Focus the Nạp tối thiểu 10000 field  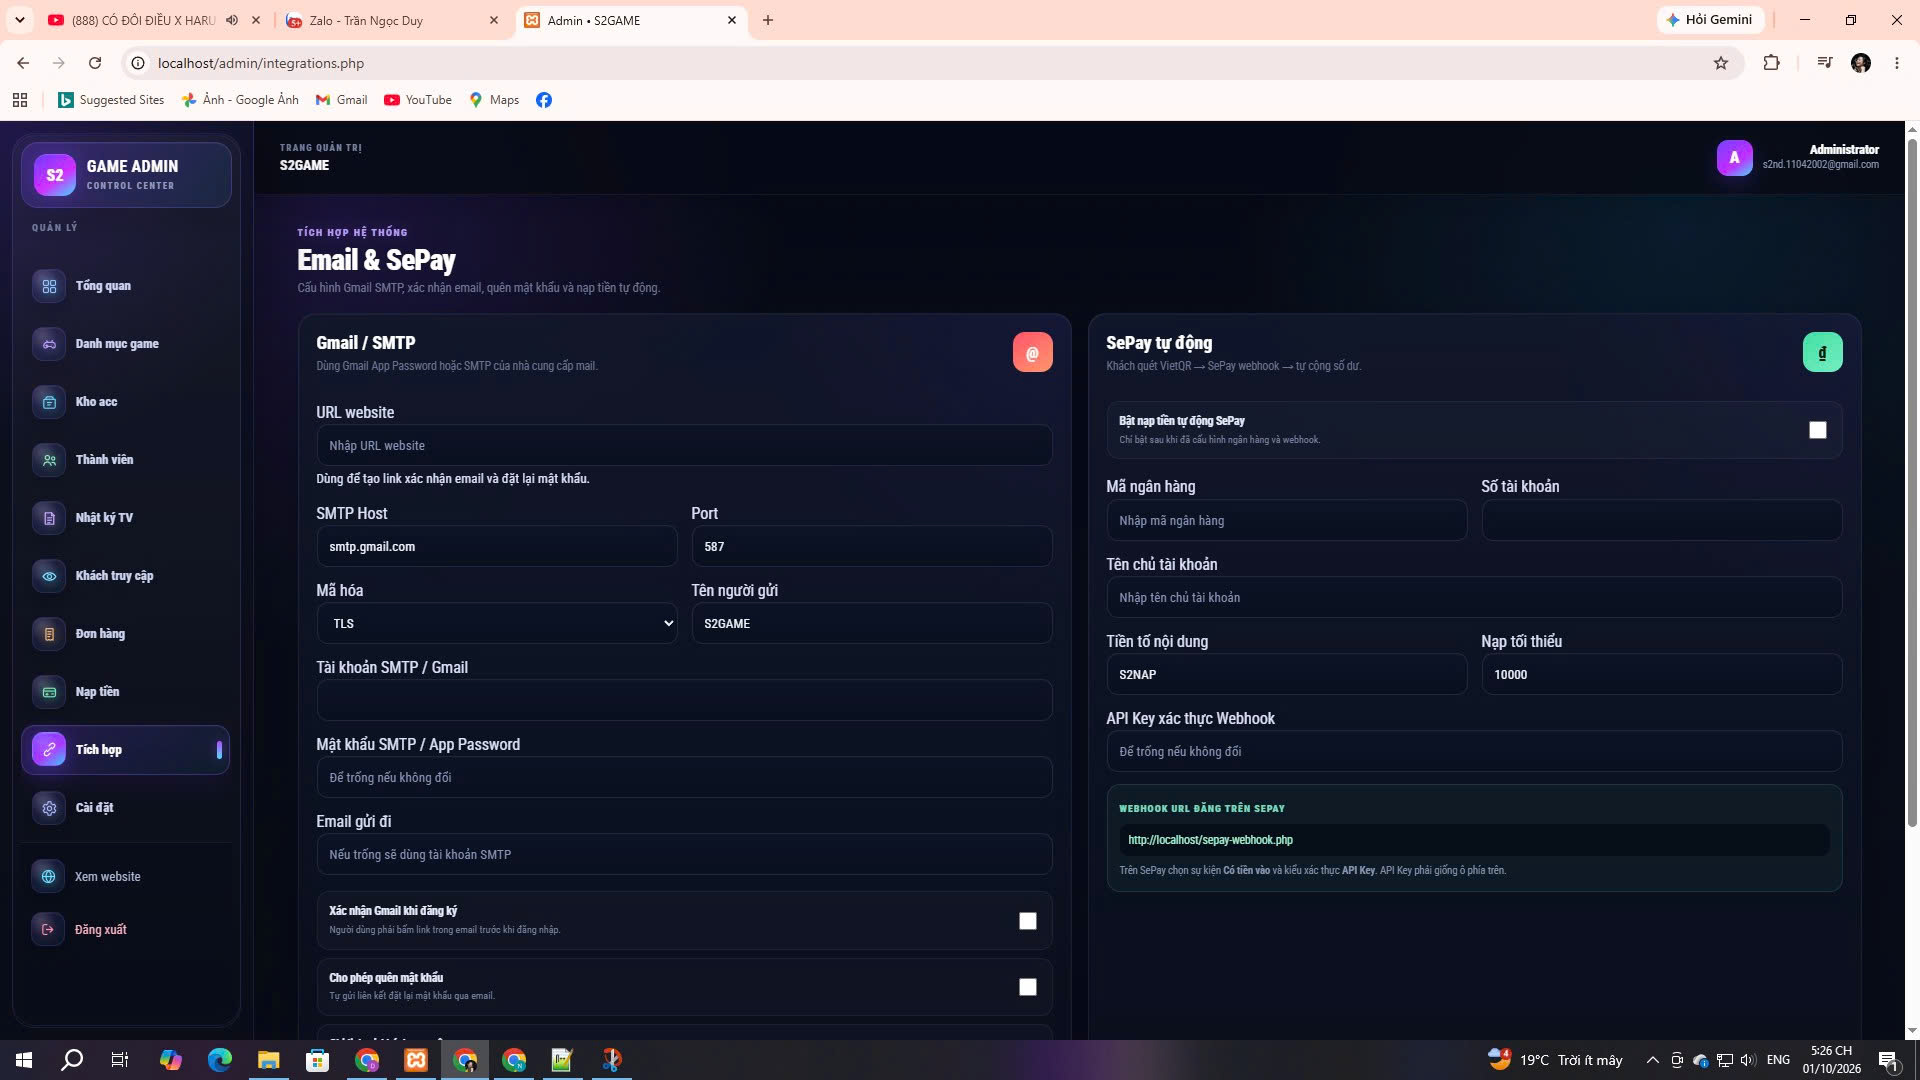pos(1661,674)
